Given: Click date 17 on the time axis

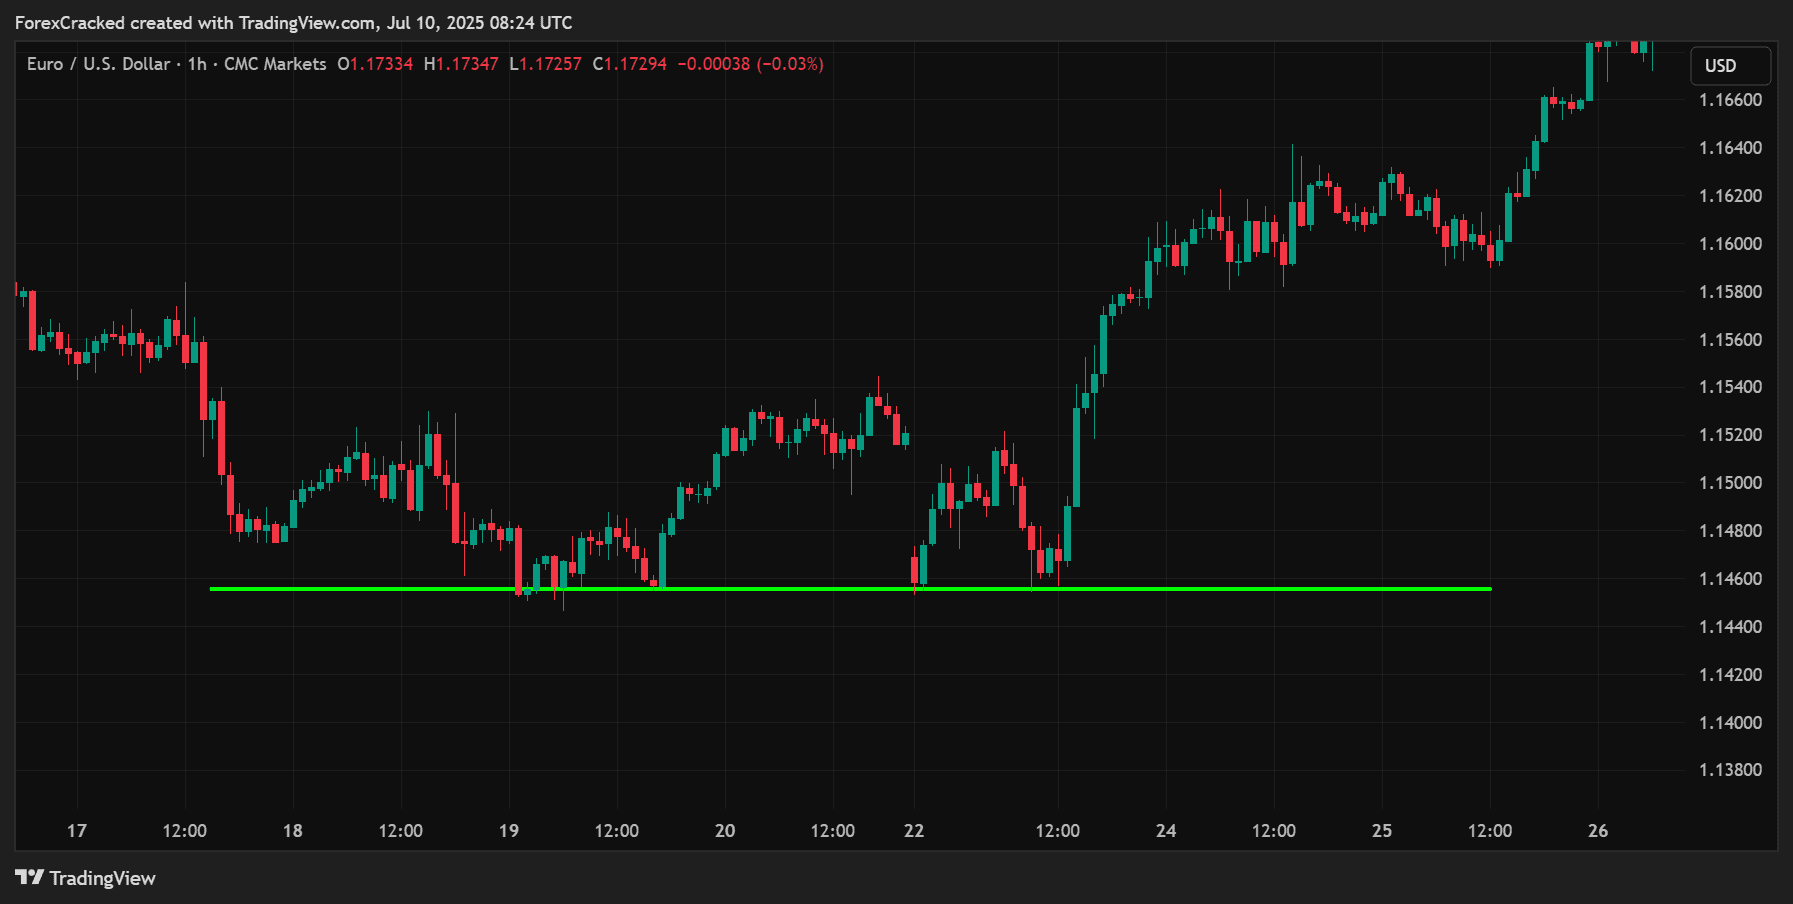Looking at the screenshot, I should tap(77, 831).
